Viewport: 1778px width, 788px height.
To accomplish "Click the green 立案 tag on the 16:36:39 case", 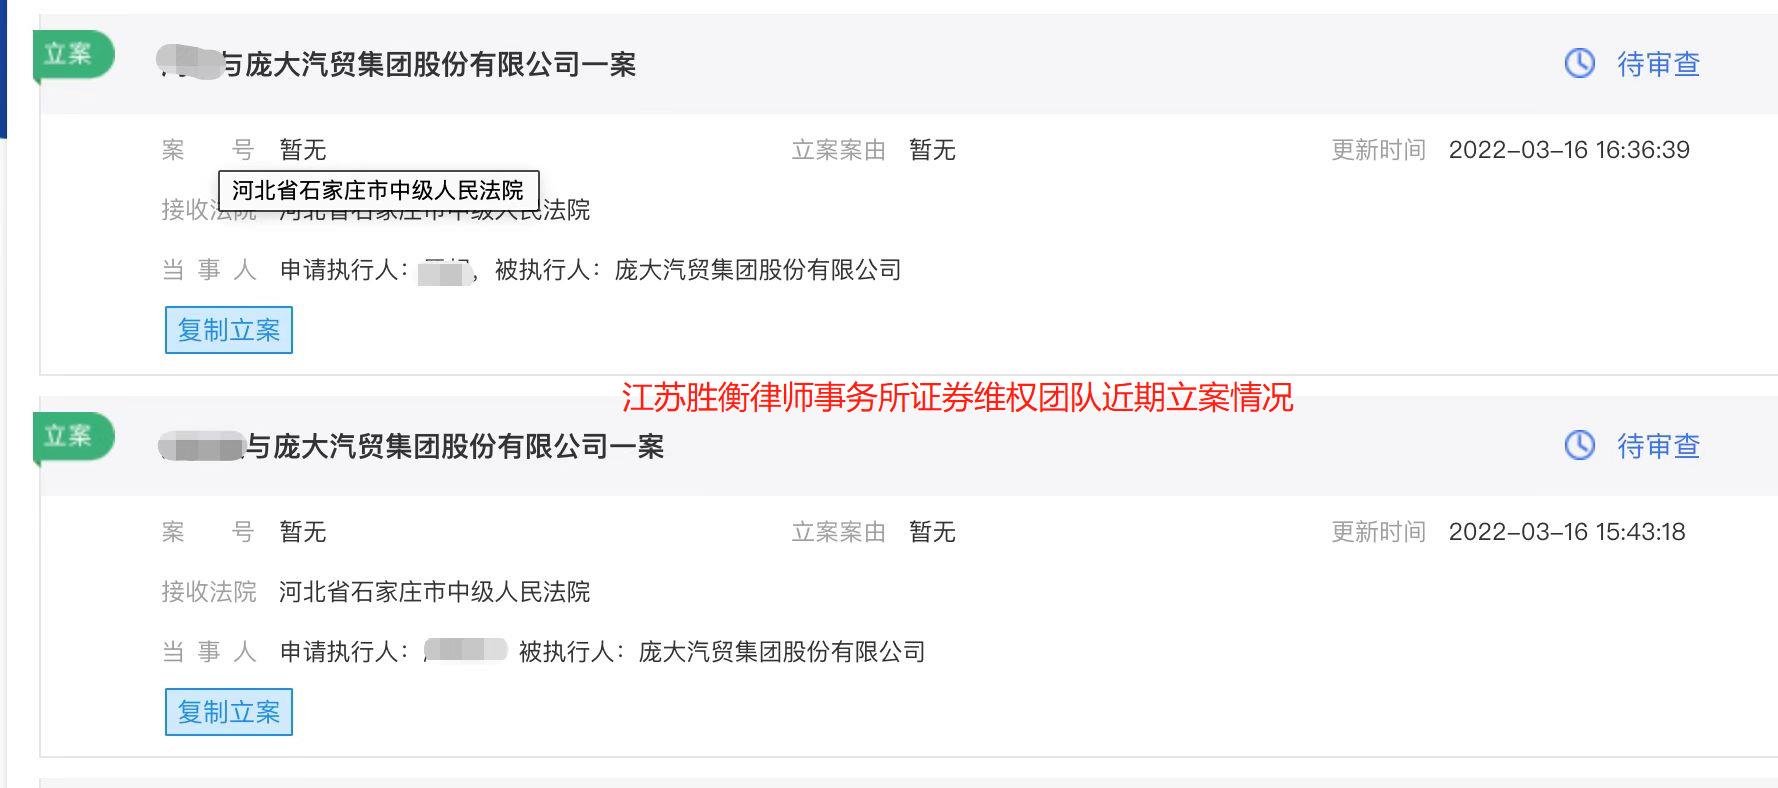I will click(x=71, y=54).
